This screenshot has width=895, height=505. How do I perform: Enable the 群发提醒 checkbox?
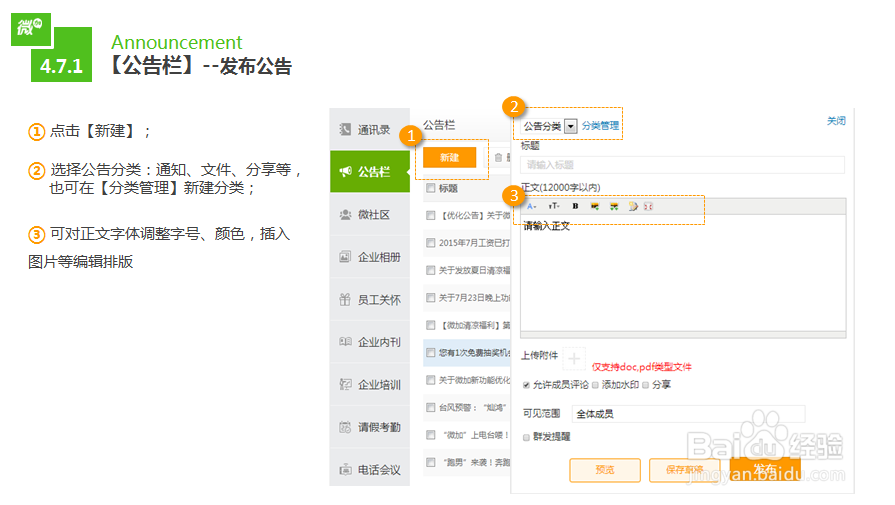click(526, 438)
